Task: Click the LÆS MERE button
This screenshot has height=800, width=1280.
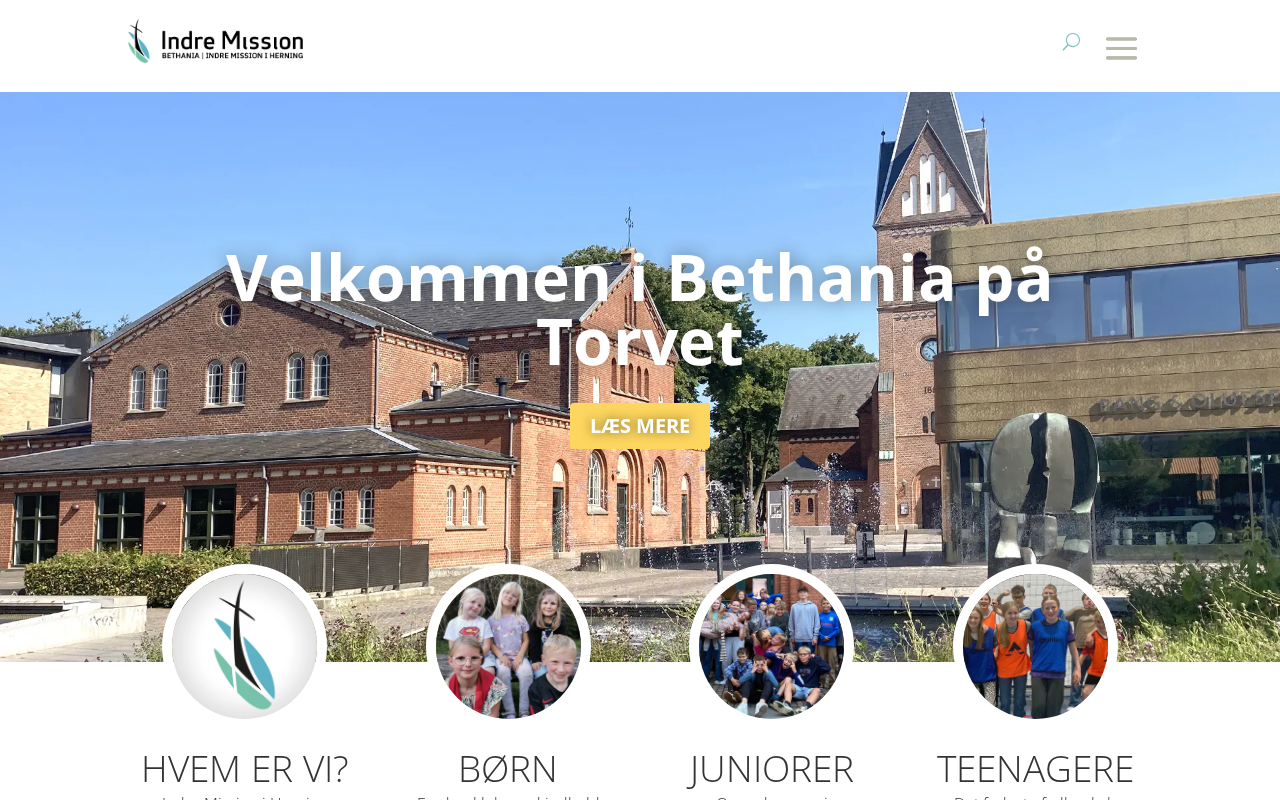Action: pyautogui.click(x=640, y=426)
